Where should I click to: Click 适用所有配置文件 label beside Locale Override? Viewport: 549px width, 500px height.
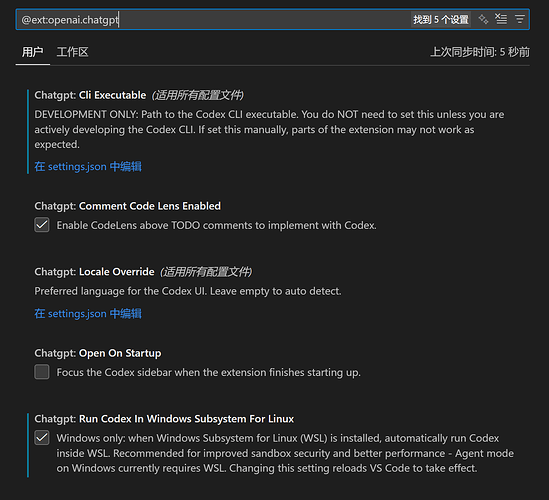pyautogui.click(x=206, y=272)
